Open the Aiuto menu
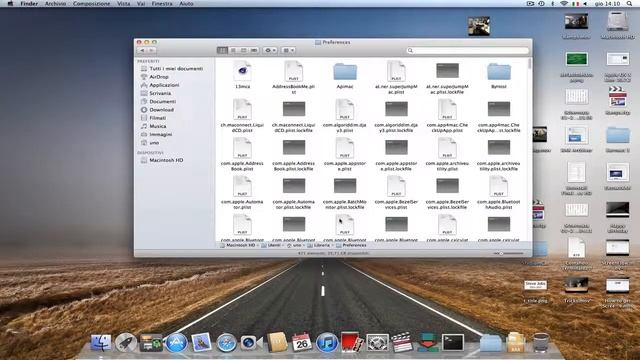 click(186, 3)
